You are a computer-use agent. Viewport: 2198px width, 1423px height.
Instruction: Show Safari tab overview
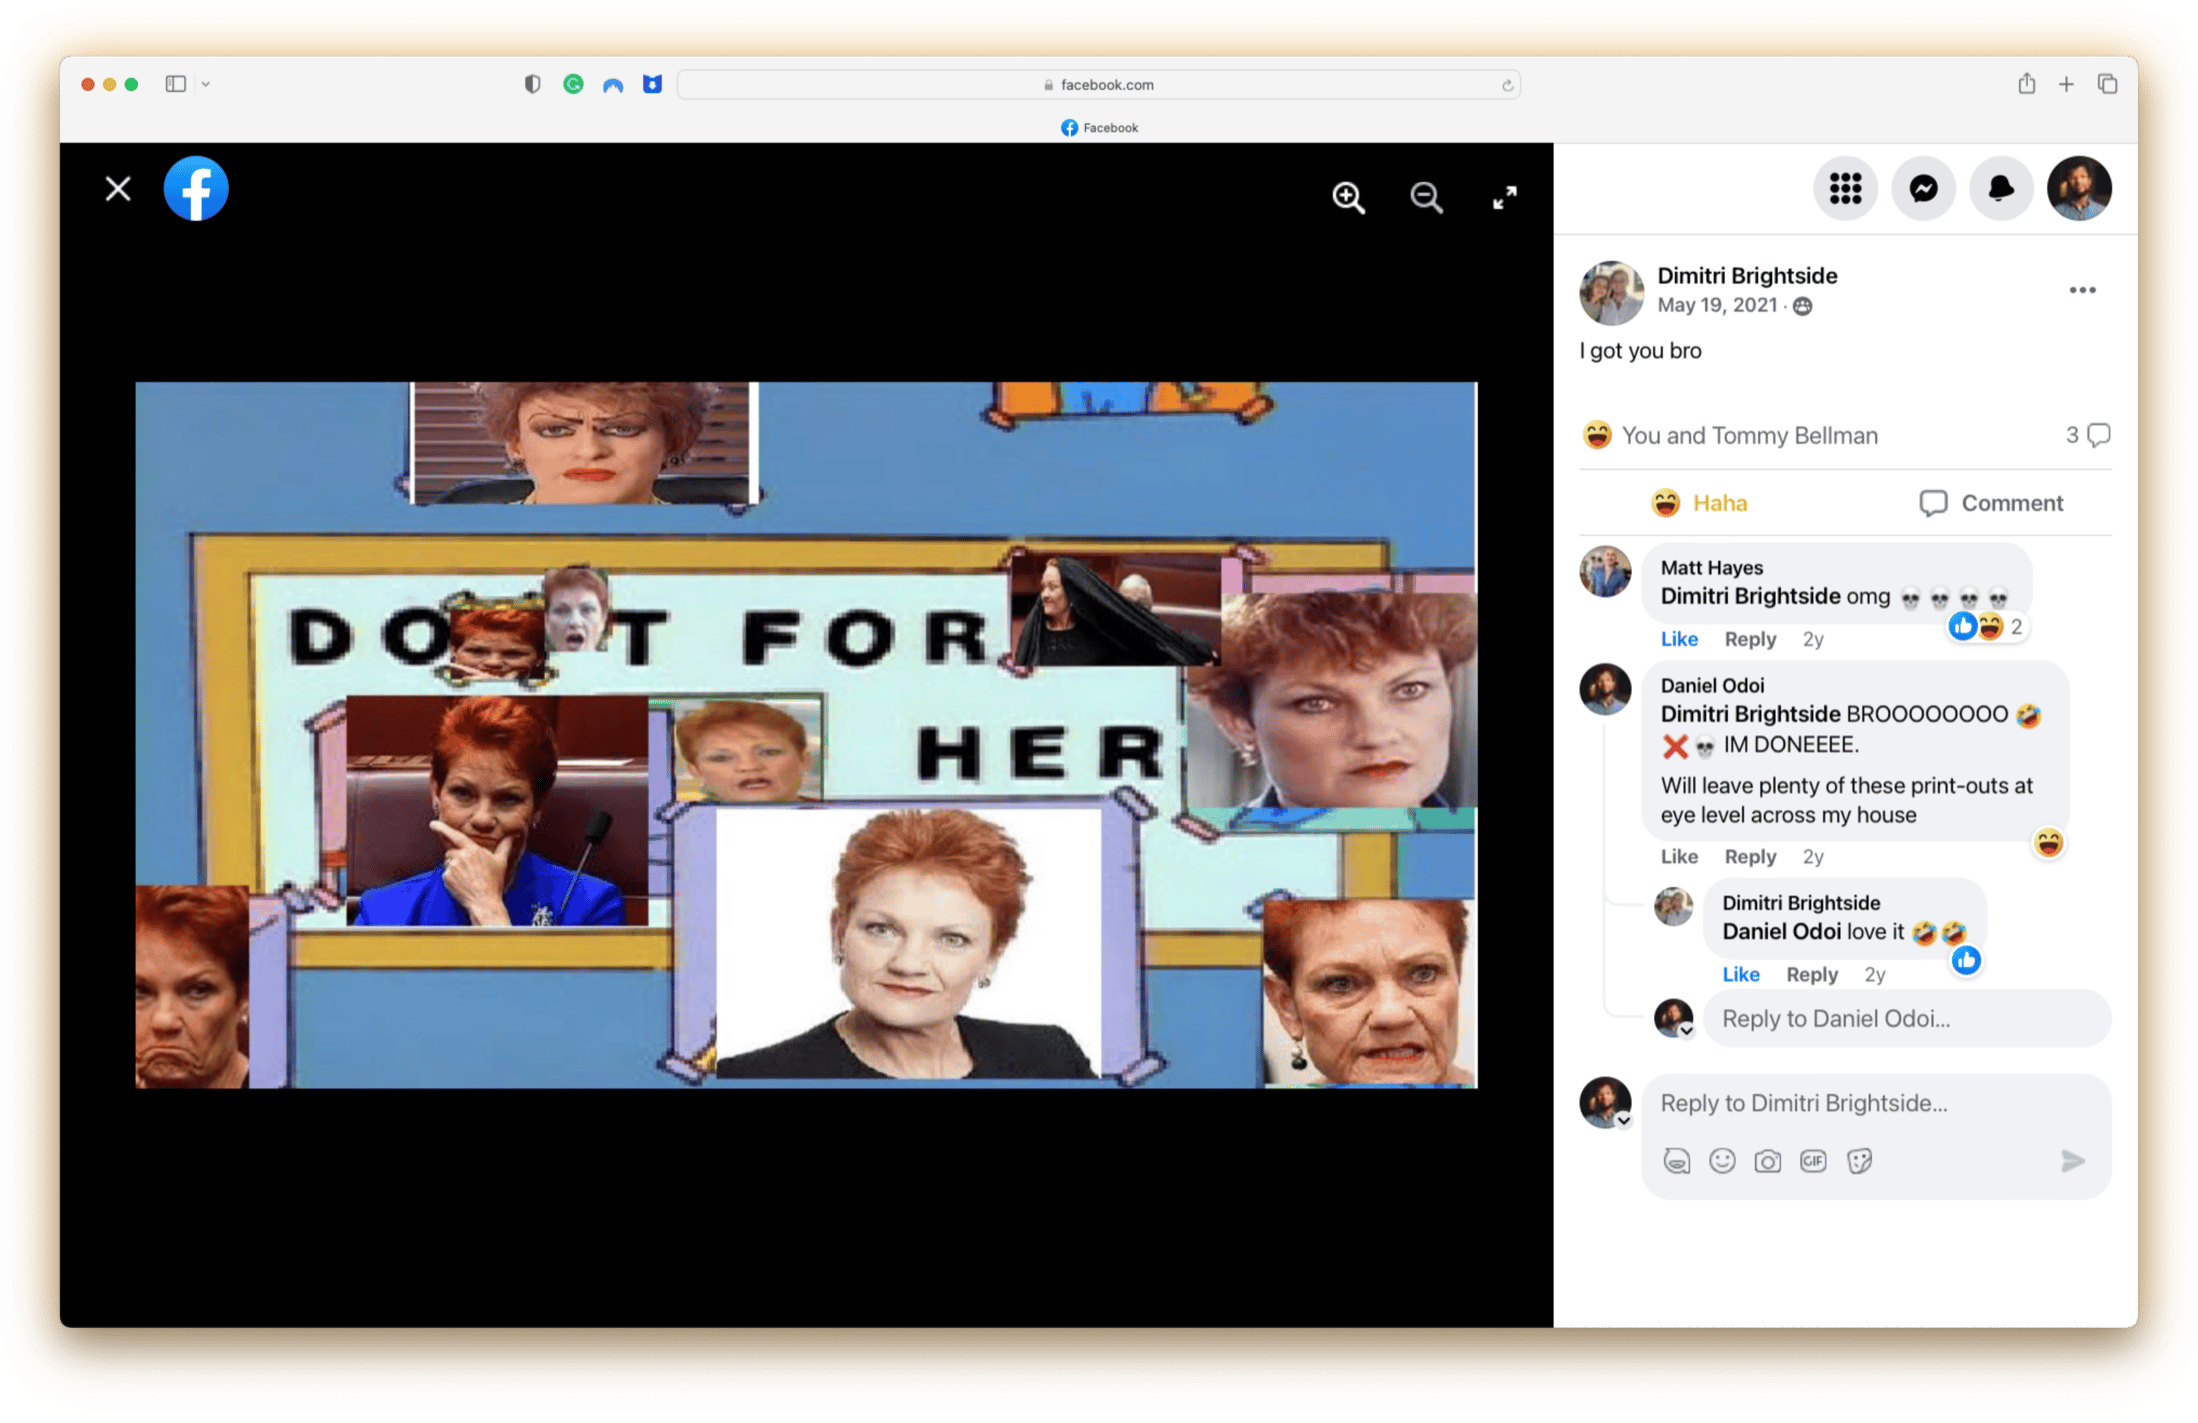coord(2107,84)
